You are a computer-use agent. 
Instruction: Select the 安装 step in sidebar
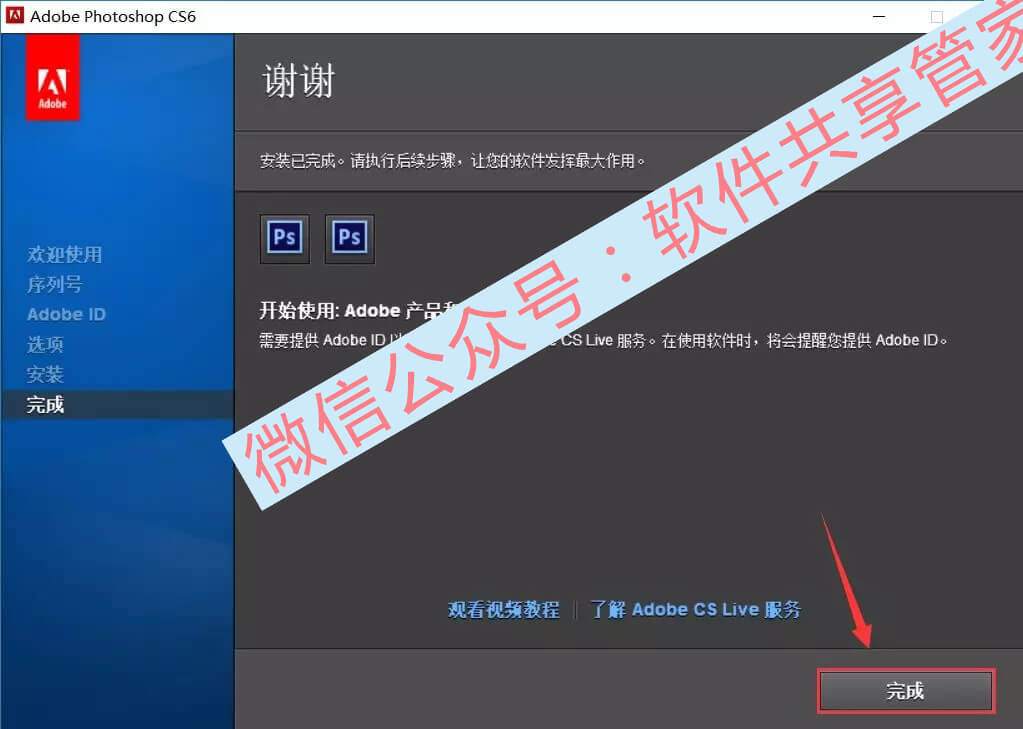pyautogui.click(x=45, y=375)
